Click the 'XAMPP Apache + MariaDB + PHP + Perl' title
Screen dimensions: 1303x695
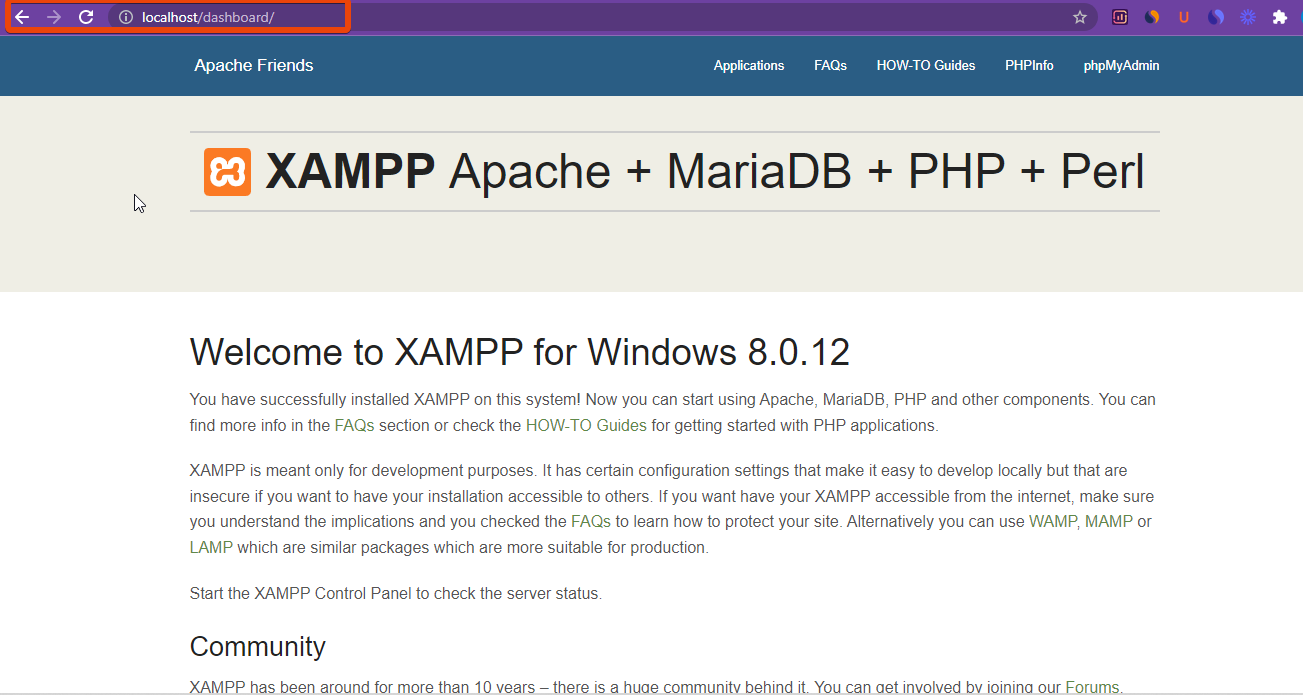tap(705, 172)
